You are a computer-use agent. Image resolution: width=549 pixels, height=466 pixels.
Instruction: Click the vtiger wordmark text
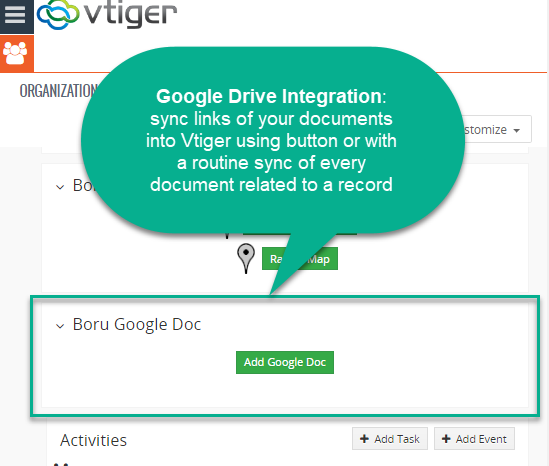click(131, 15)
